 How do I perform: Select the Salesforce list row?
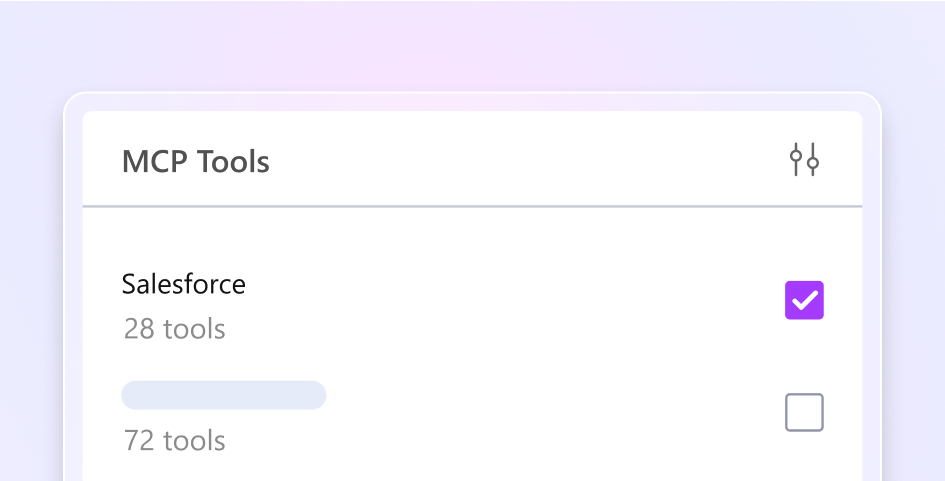click(450, 304)
